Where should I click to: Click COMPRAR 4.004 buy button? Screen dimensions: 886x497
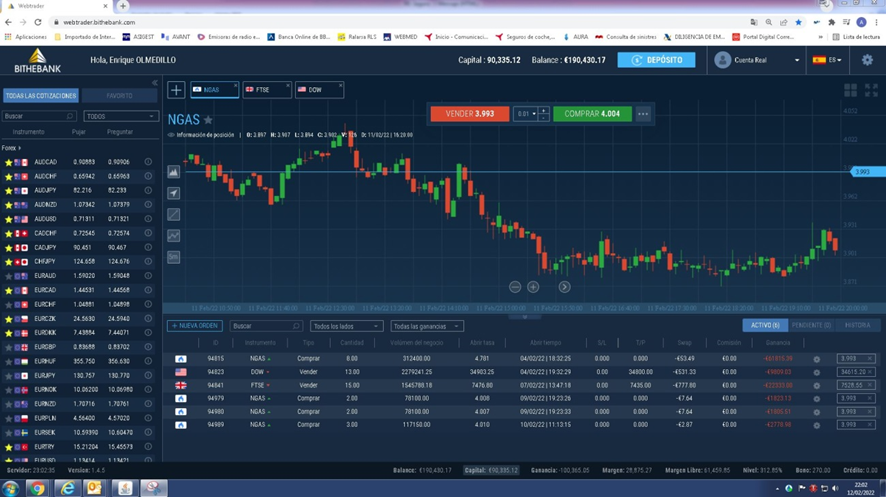592,114
